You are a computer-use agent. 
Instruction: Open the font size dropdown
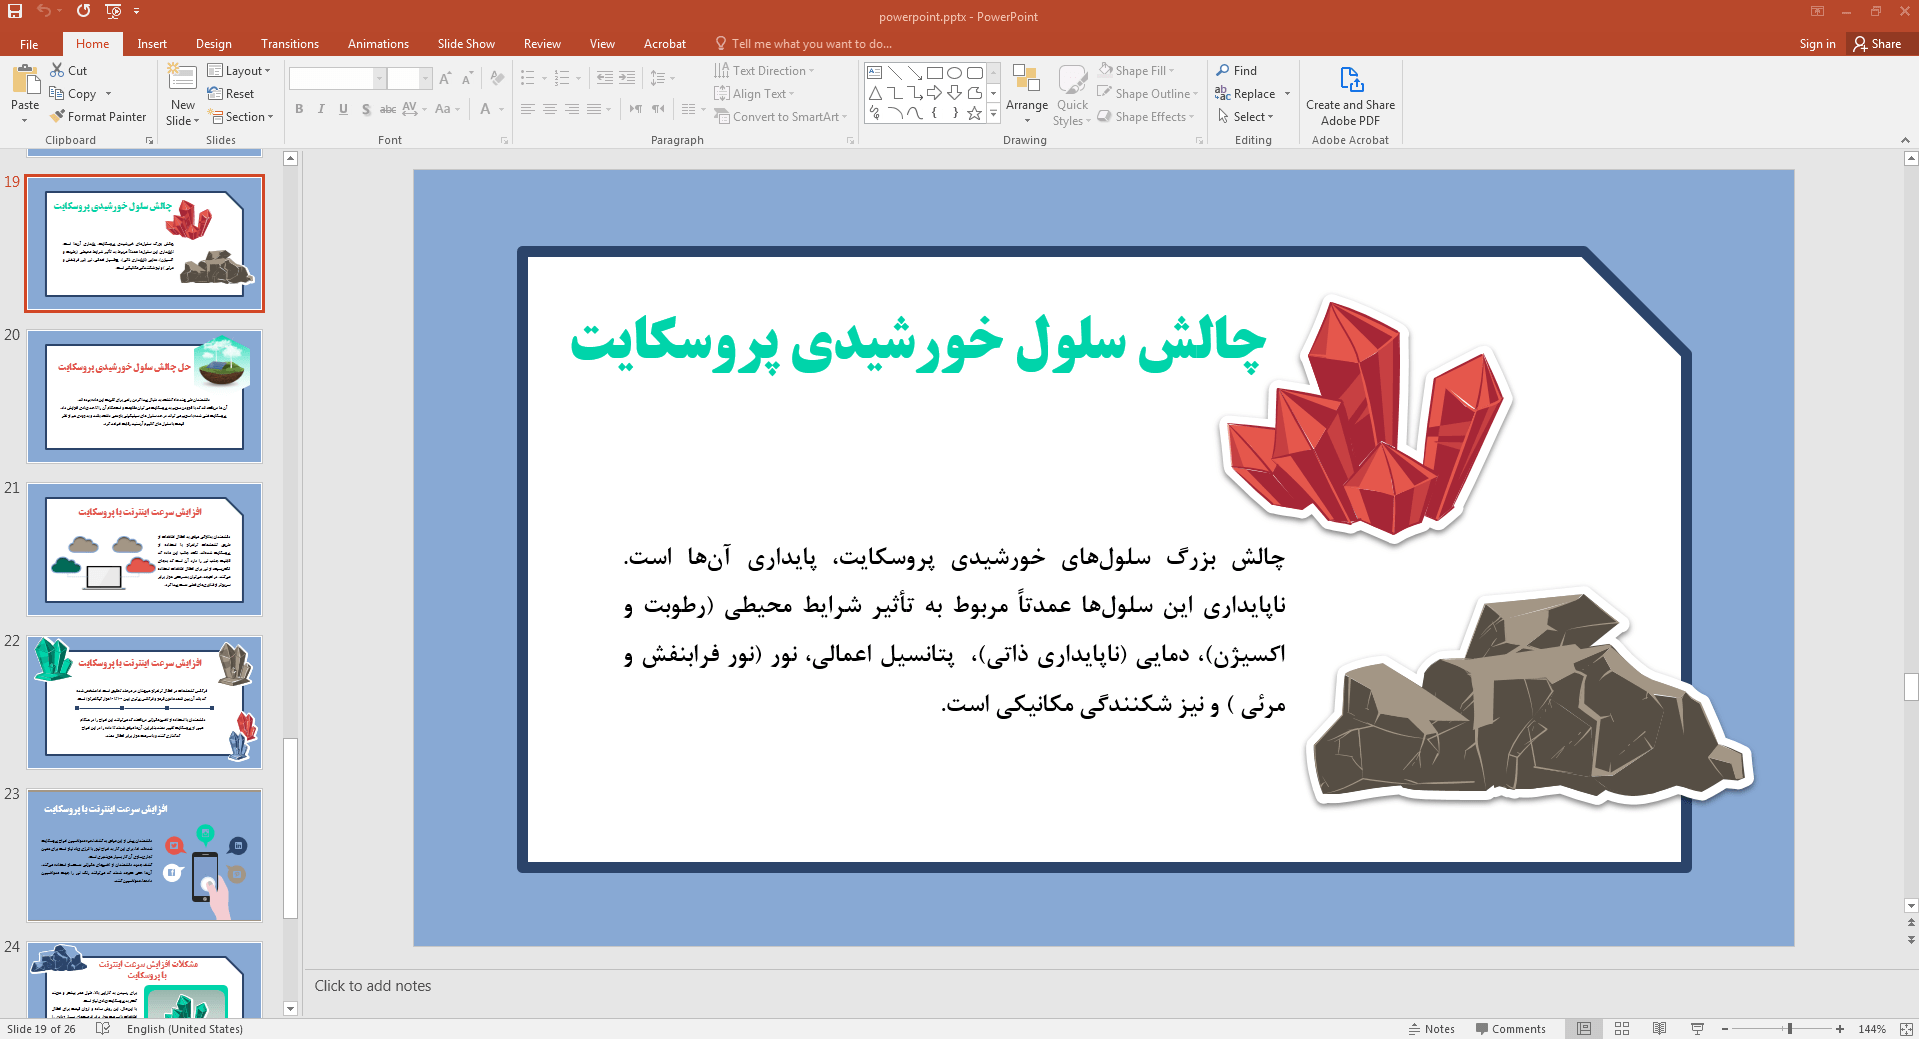point(426,78)
